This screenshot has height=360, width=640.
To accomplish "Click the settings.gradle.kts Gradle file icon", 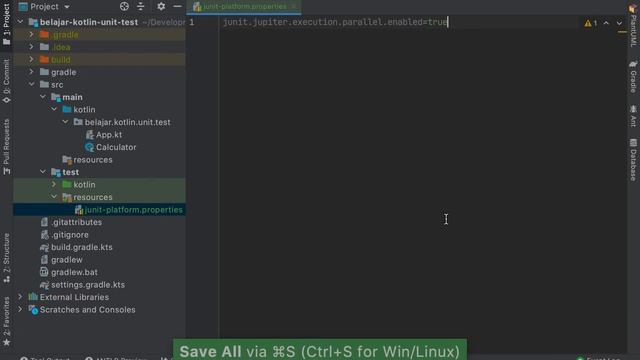I will [x=44, y=285].
